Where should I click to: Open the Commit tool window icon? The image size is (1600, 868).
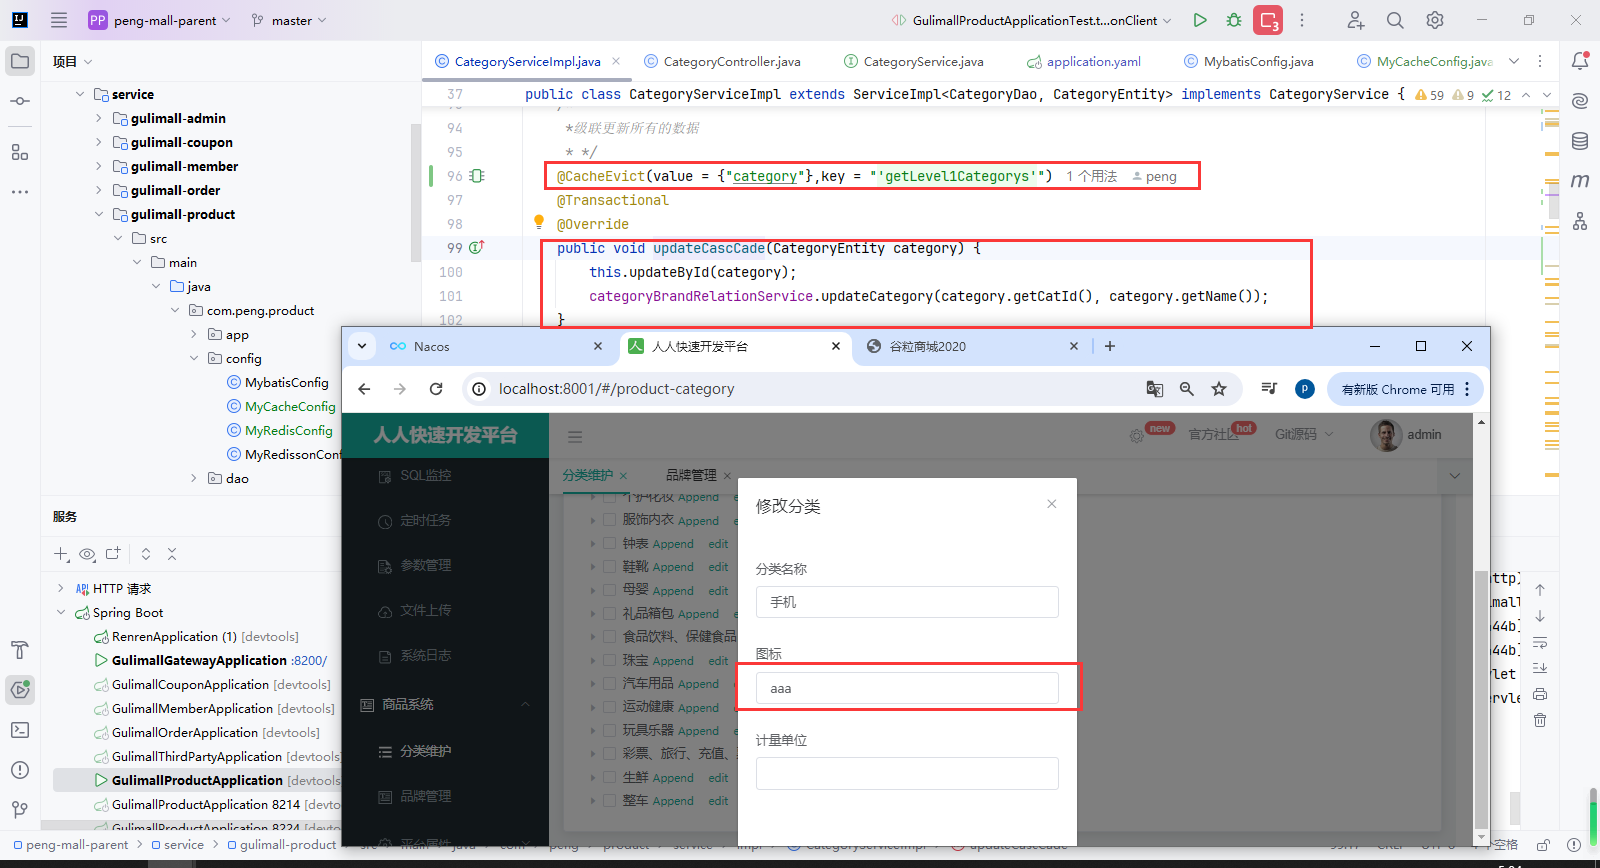pyautogui.click(x=20, y=101)
